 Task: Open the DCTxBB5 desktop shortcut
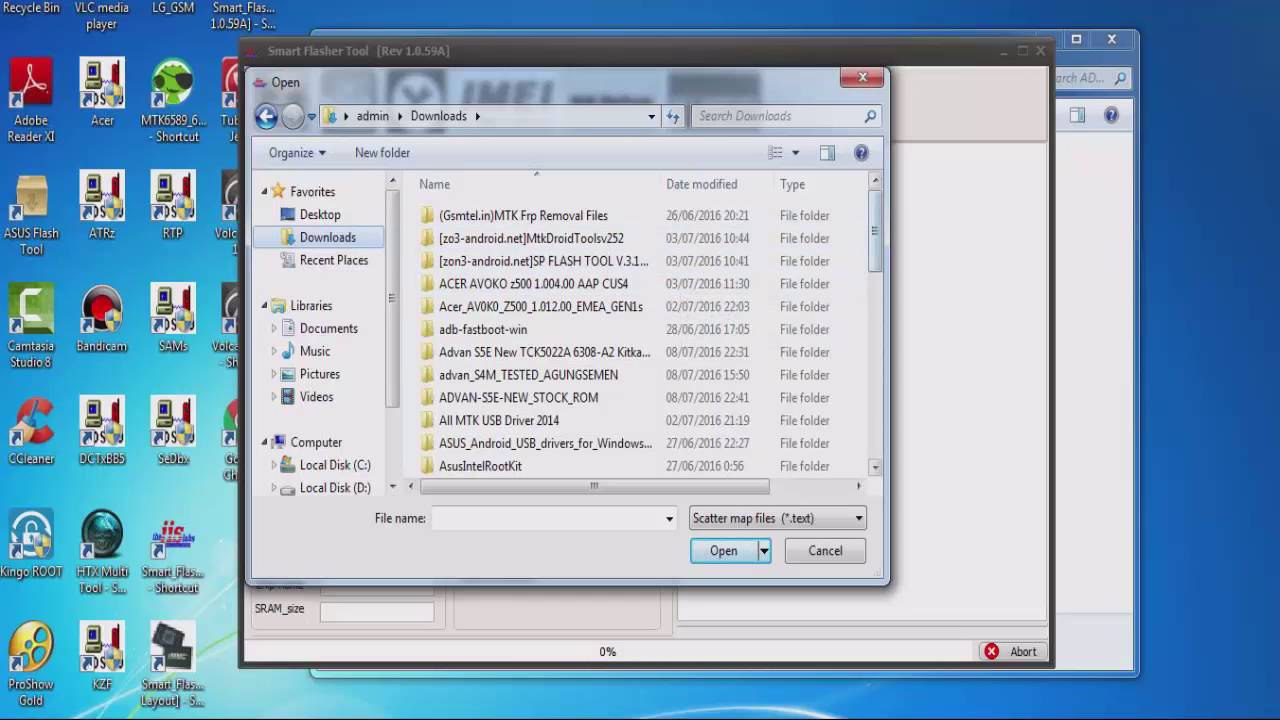point(102,431)
